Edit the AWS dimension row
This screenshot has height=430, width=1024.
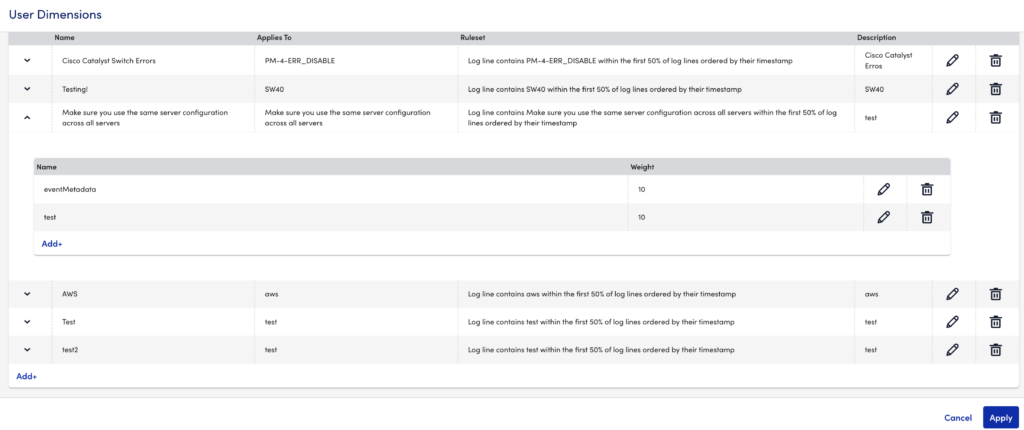click(952, 294)
